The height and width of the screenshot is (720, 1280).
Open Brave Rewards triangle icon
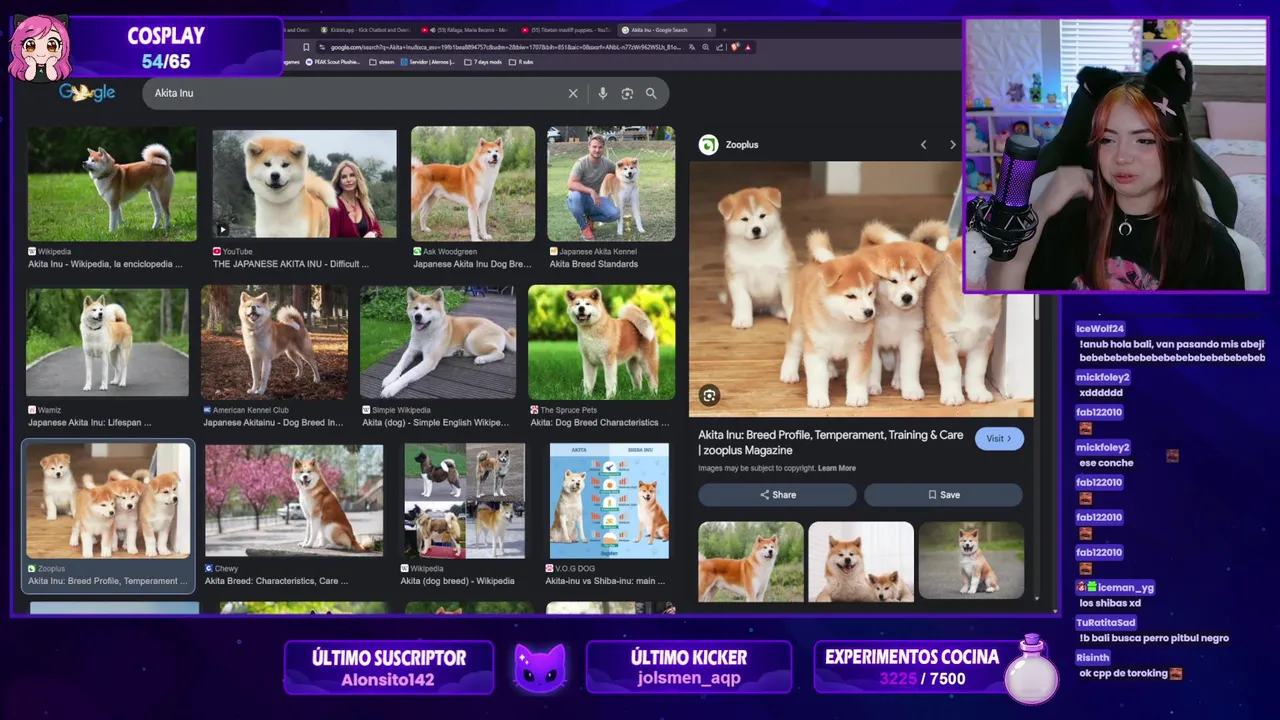(x=748, y=47)
